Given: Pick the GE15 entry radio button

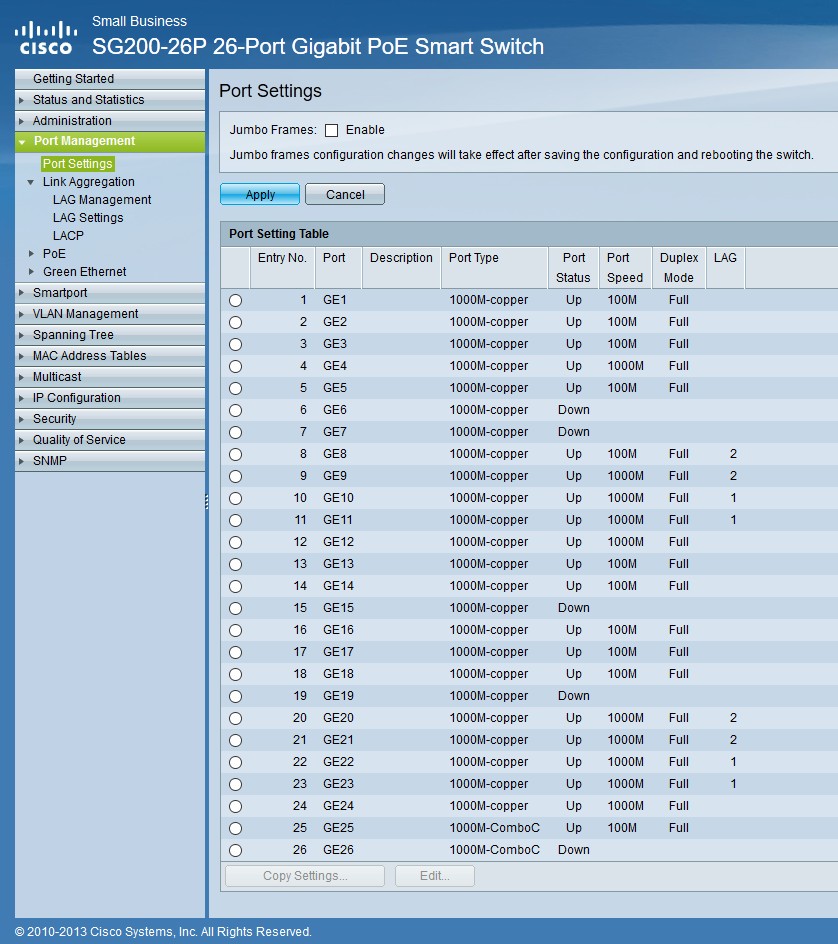Looking at the screenshot, I should [x=235, y=609].
